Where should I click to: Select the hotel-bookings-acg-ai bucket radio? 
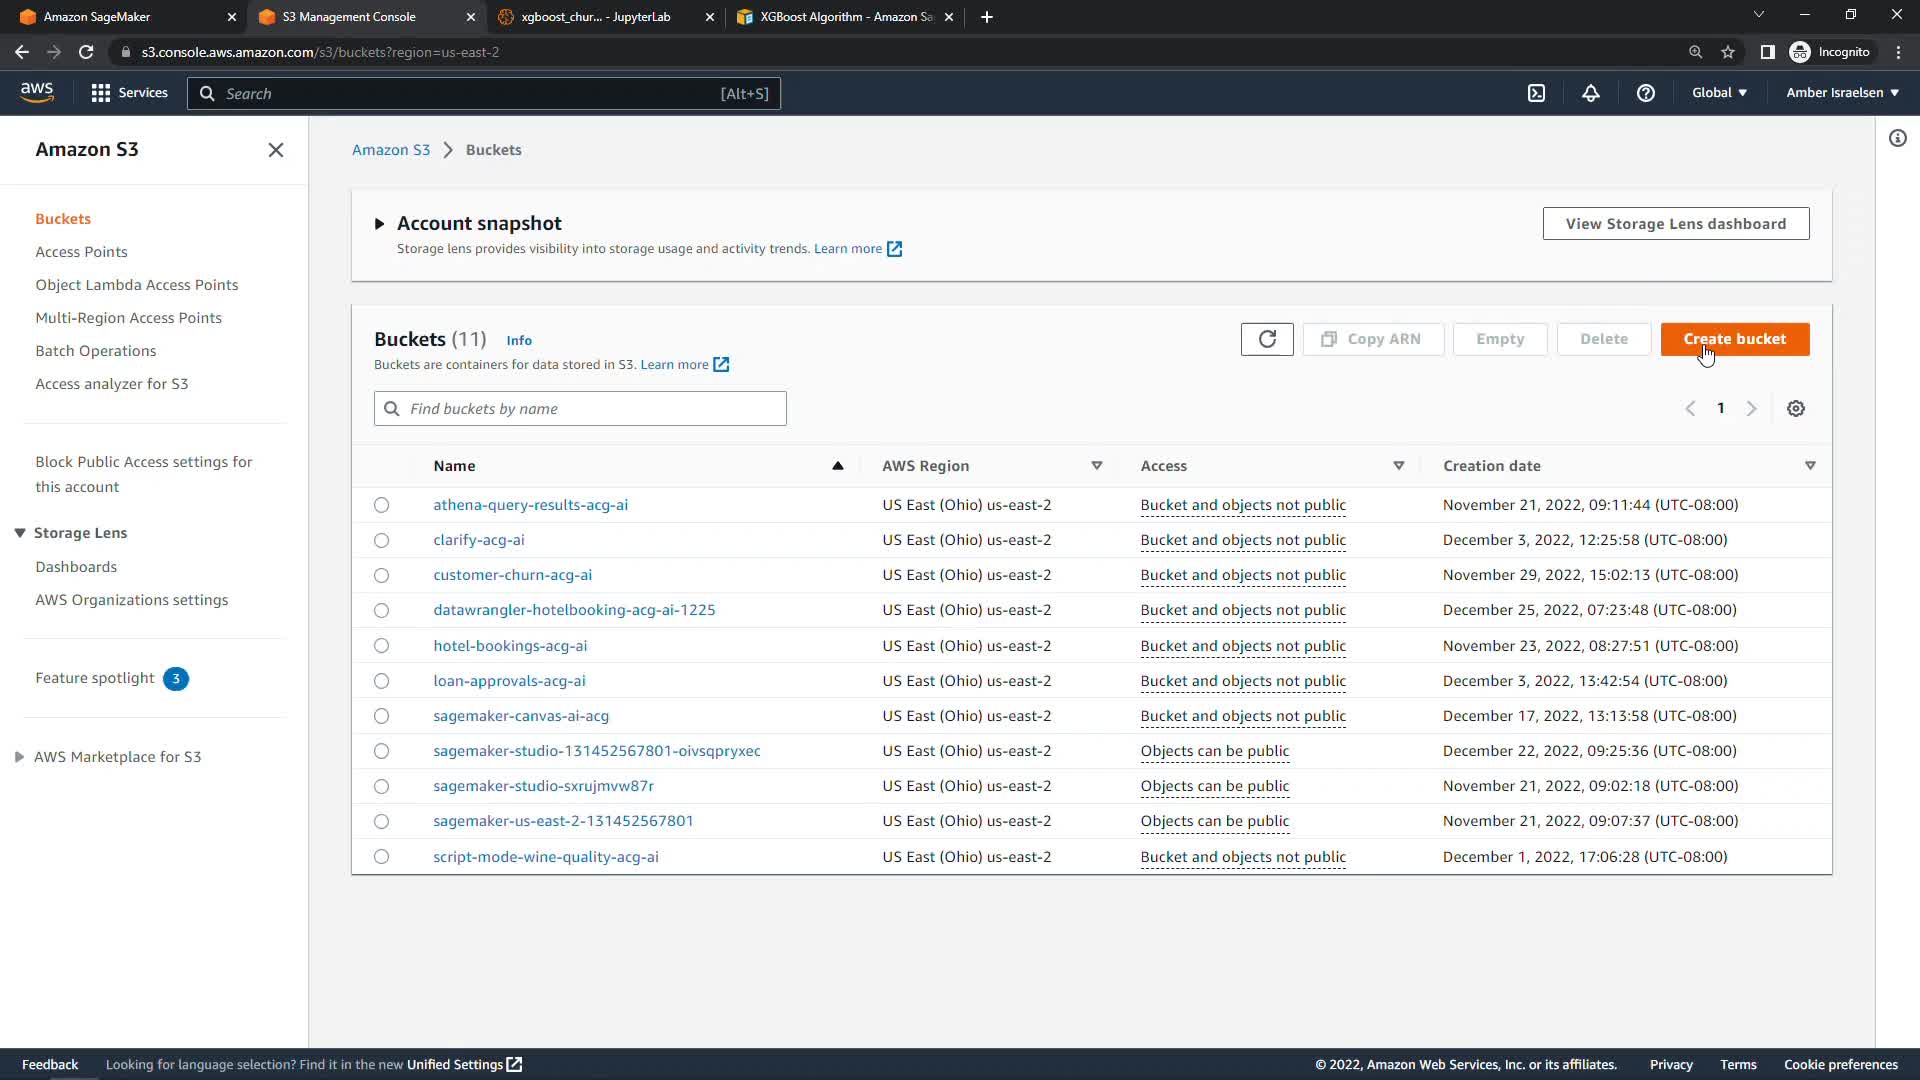pos(381,646)
